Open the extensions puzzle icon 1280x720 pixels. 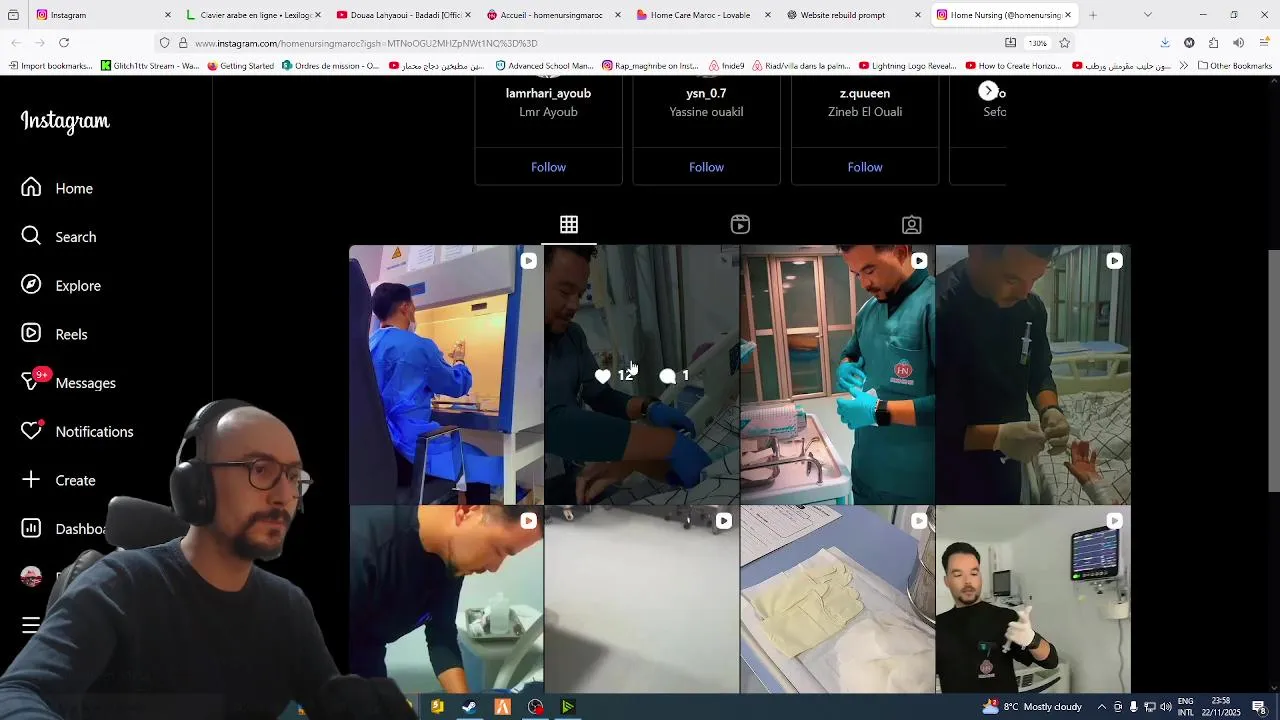pyautogui.click(x=1213, y=43)
